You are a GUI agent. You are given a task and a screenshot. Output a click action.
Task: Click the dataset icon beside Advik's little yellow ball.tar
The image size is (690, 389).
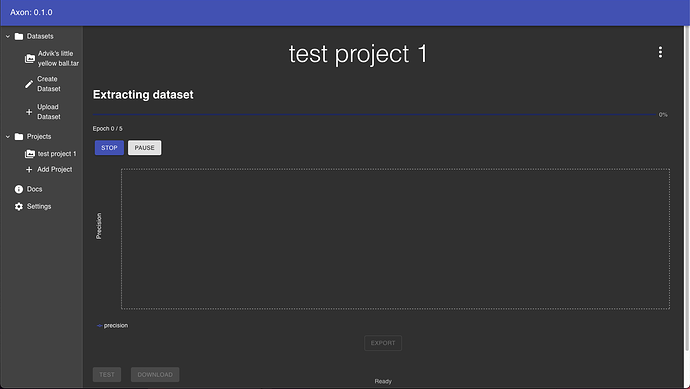tap(29, 59)
